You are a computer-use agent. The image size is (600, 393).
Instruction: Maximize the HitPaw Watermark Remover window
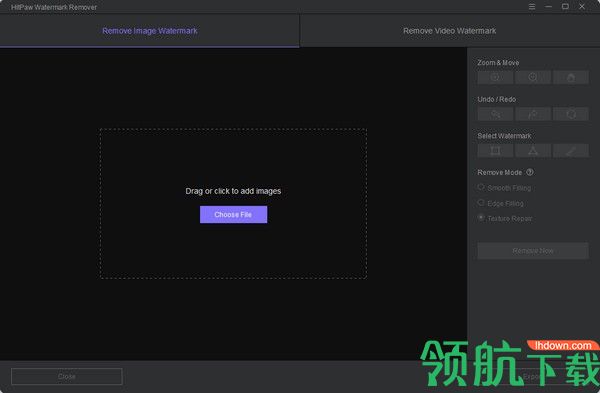565,7
